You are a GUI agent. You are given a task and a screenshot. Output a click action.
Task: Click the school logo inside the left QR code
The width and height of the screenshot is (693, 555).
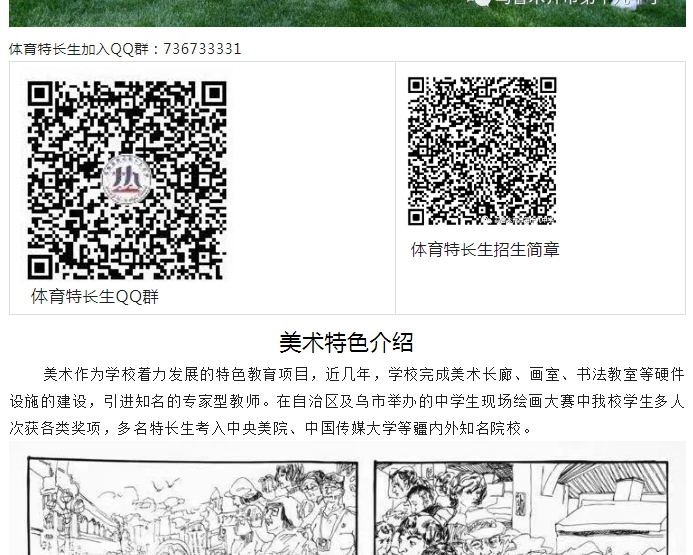tap(127, 180)
